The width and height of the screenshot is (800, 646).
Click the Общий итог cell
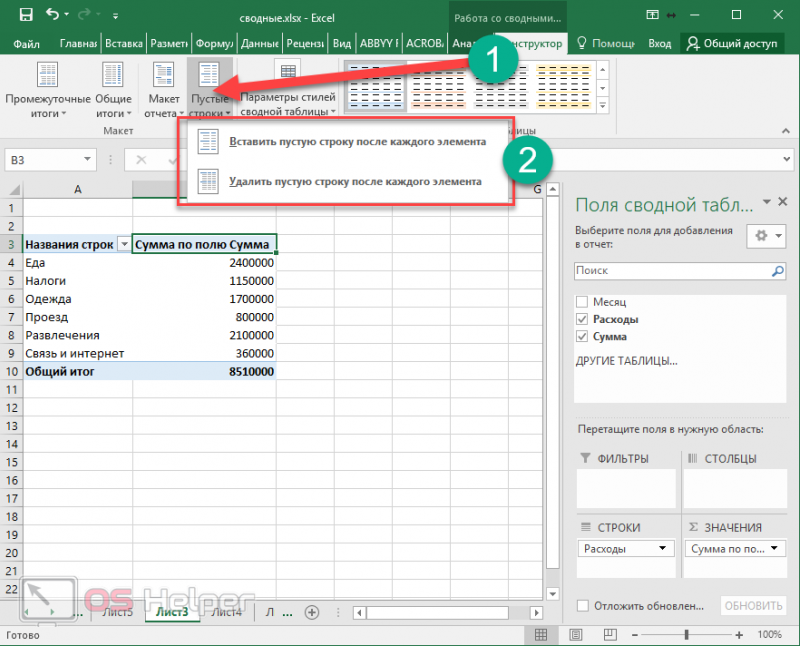78,371
